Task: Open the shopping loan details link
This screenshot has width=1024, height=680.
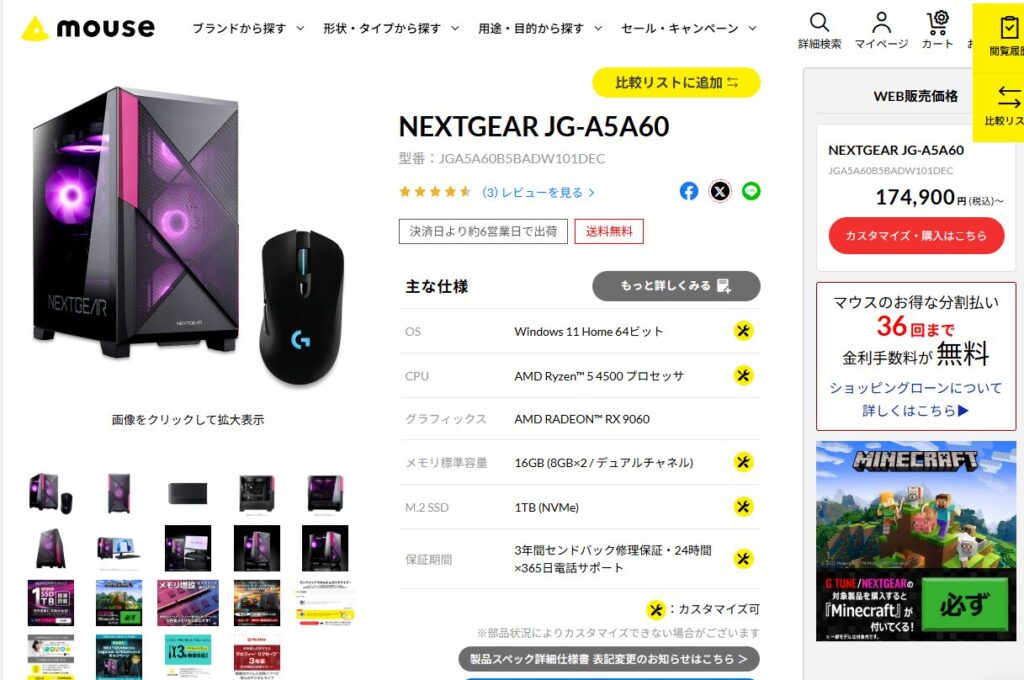Action: point(916,399)
